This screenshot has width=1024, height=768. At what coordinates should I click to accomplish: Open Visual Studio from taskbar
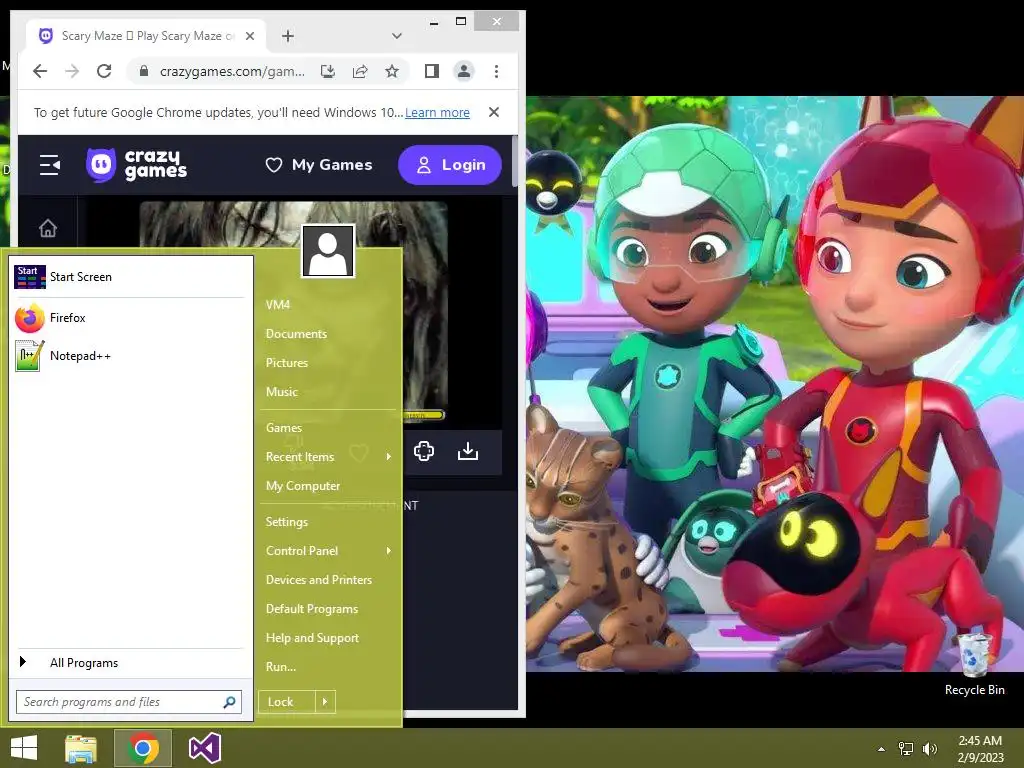coord(205,748)
